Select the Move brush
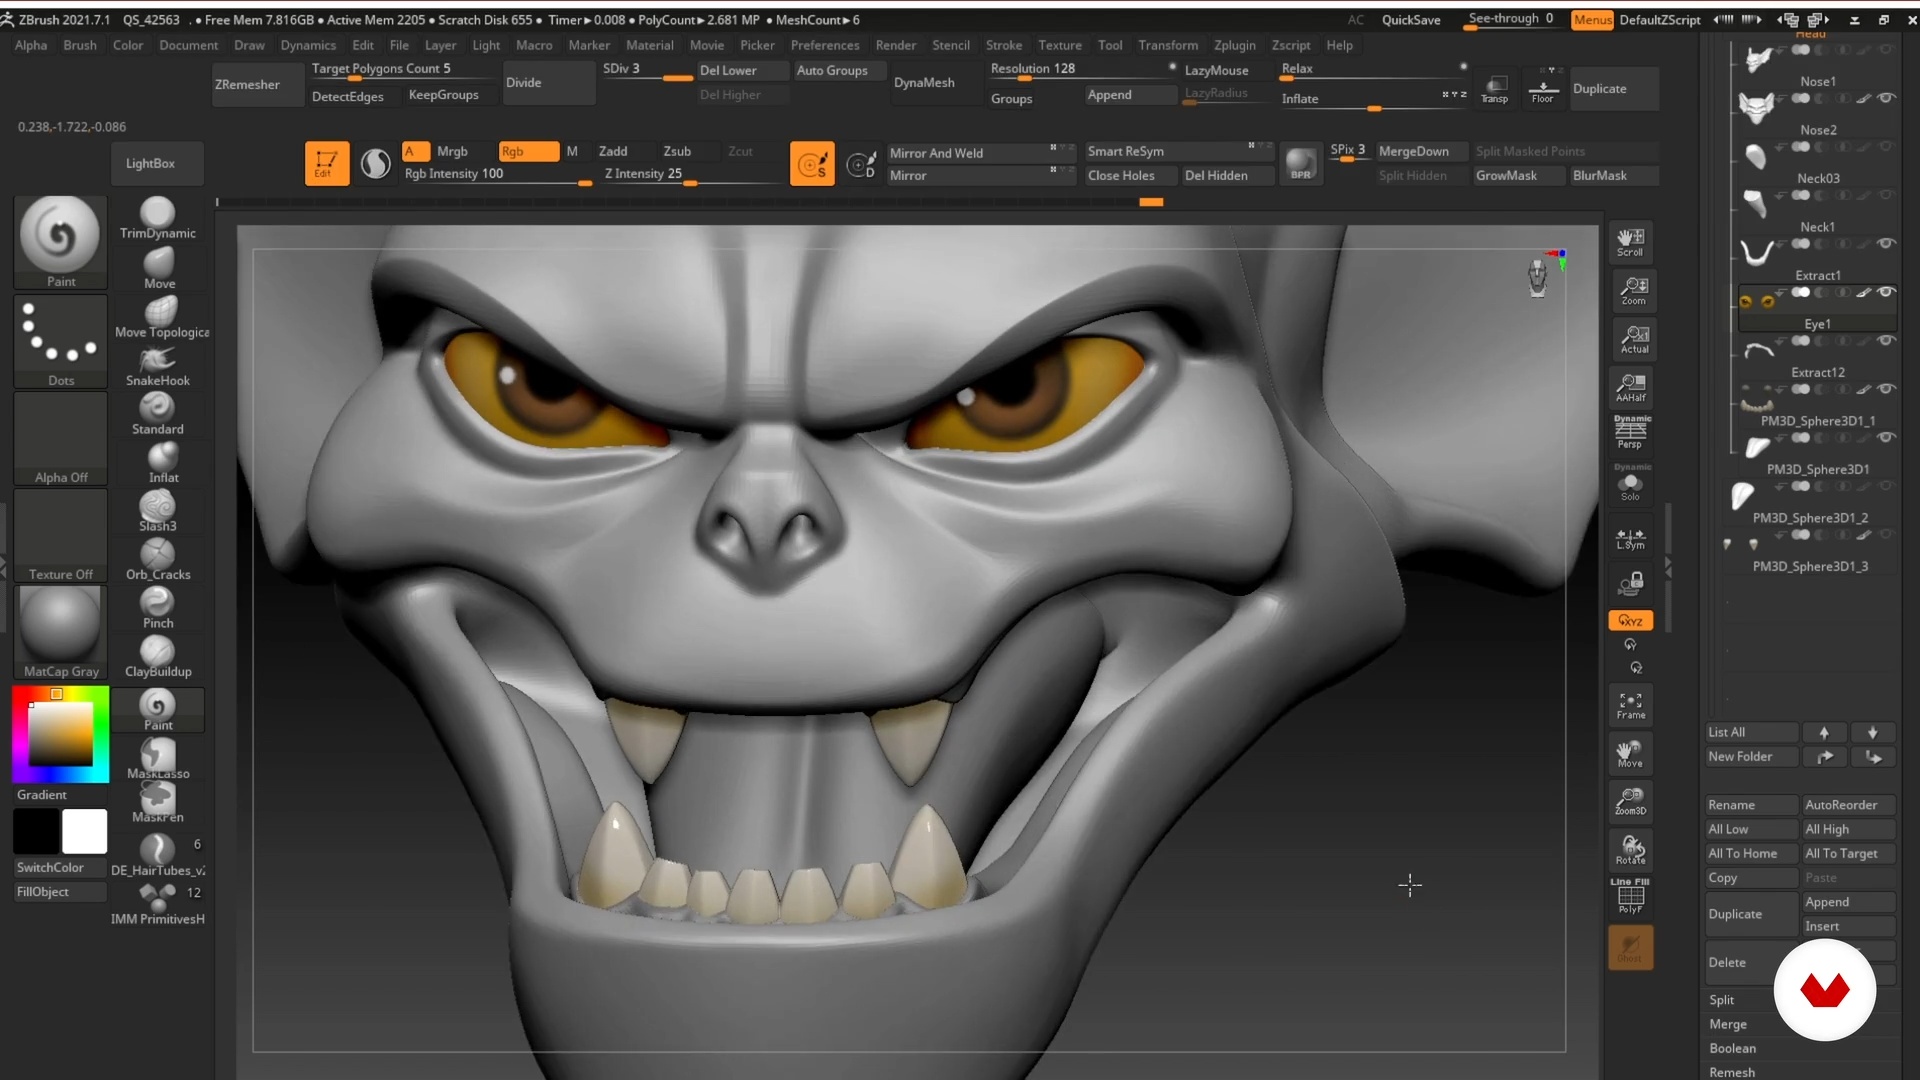The height and width of the screenshot is (1080, 1920). coord(158,268)
